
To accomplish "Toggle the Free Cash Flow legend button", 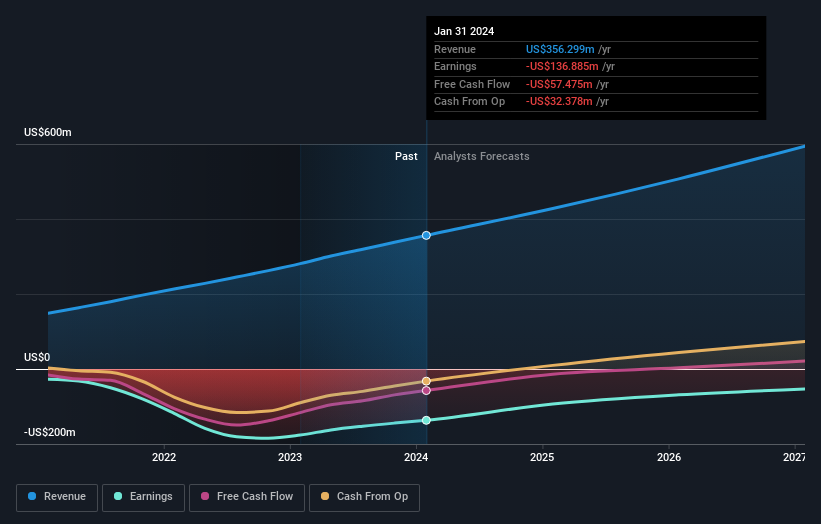I will [x=247, y=497].
